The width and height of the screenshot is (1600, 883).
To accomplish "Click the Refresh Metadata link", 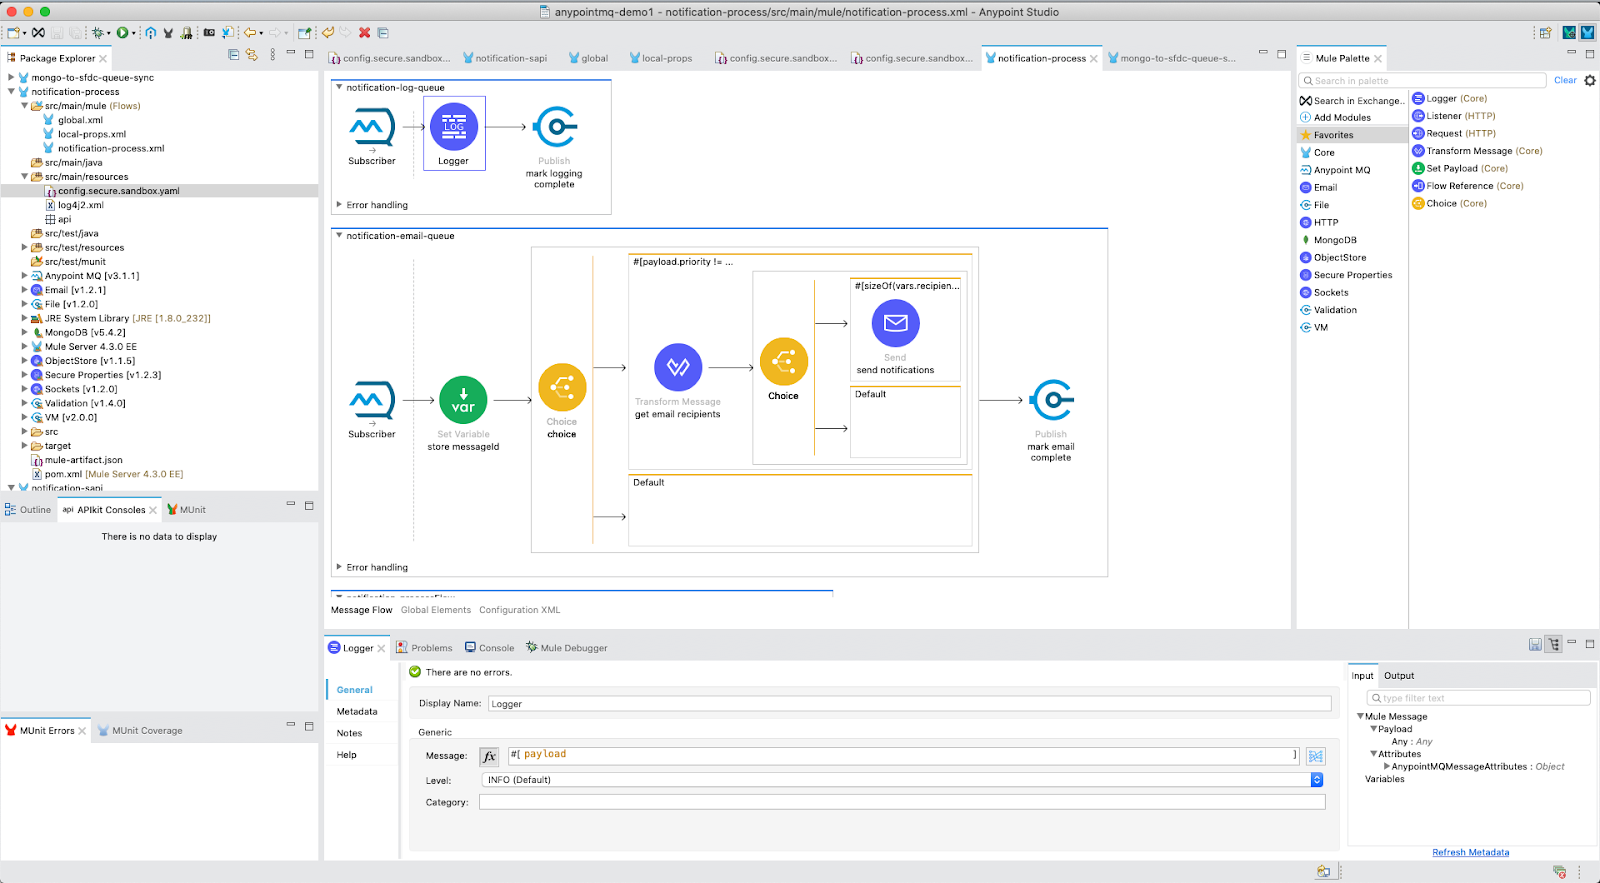I will click(x=1470, y=853).
